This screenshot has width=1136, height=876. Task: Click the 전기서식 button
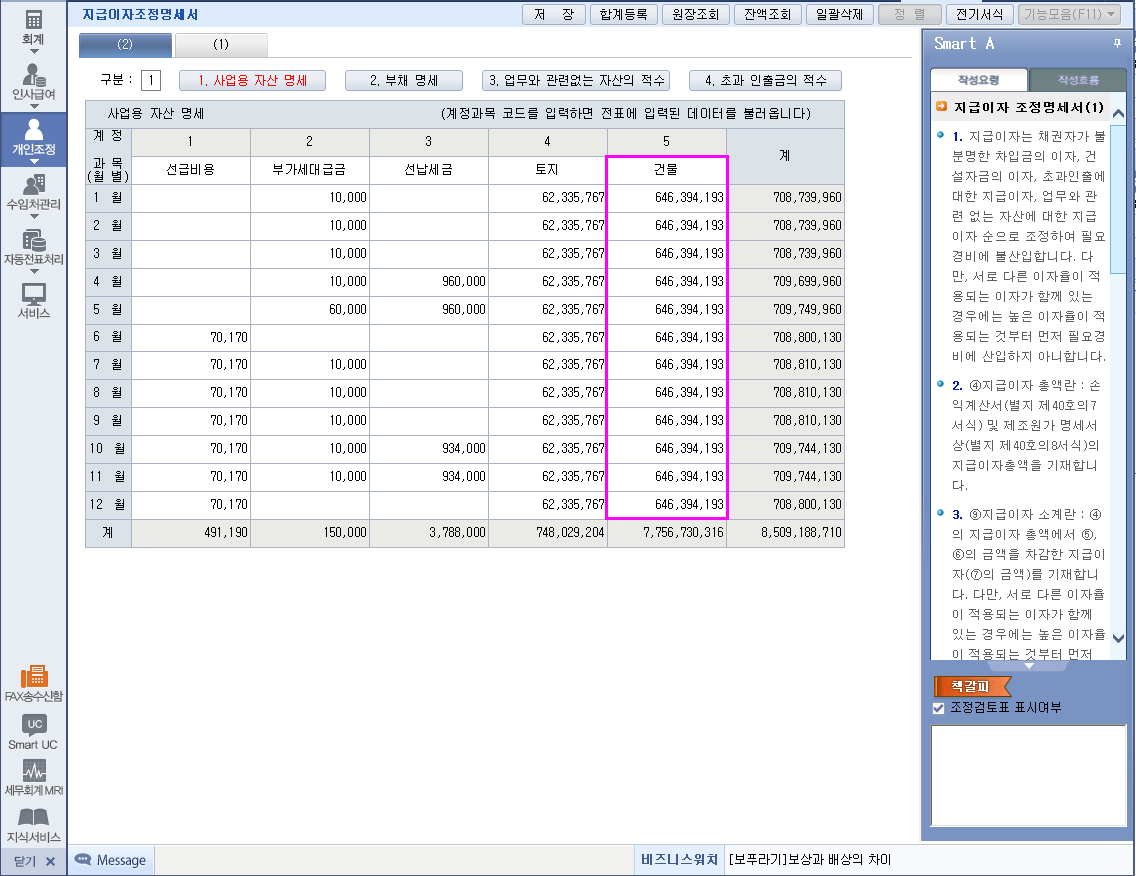pyautogui.click(x=980, y=14)
